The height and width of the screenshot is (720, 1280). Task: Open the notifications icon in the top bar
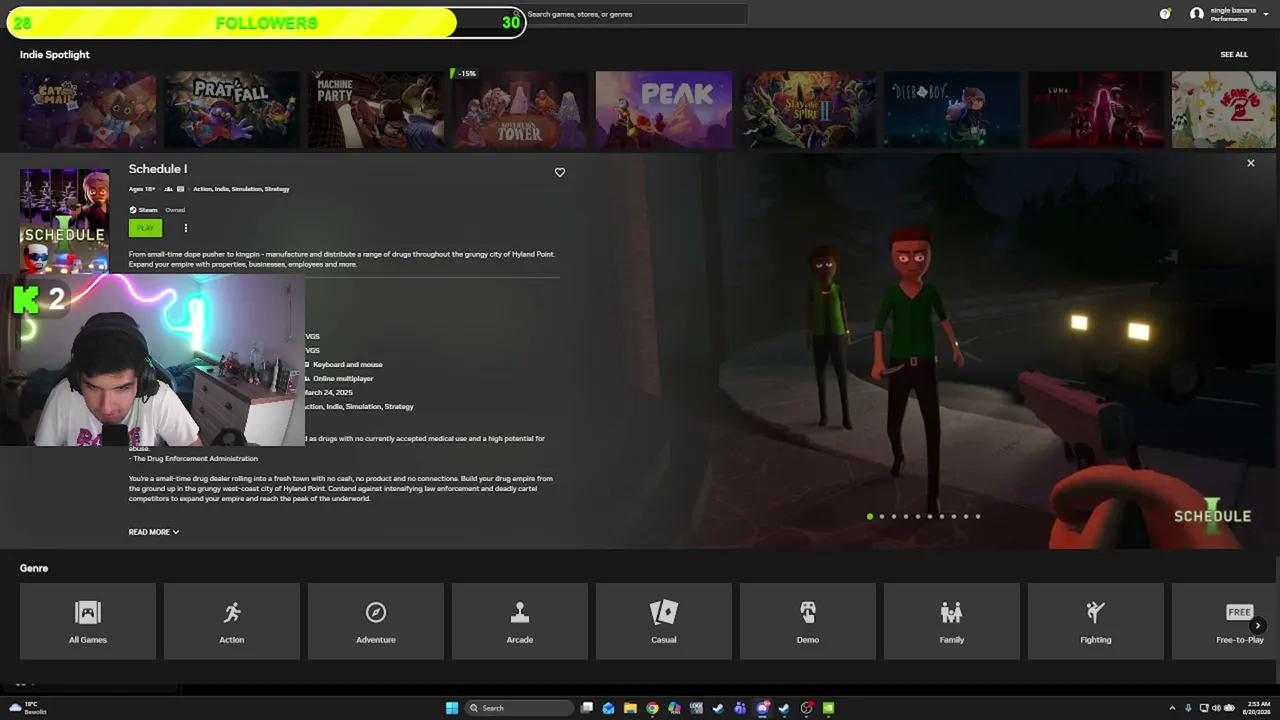point(1165,14)
